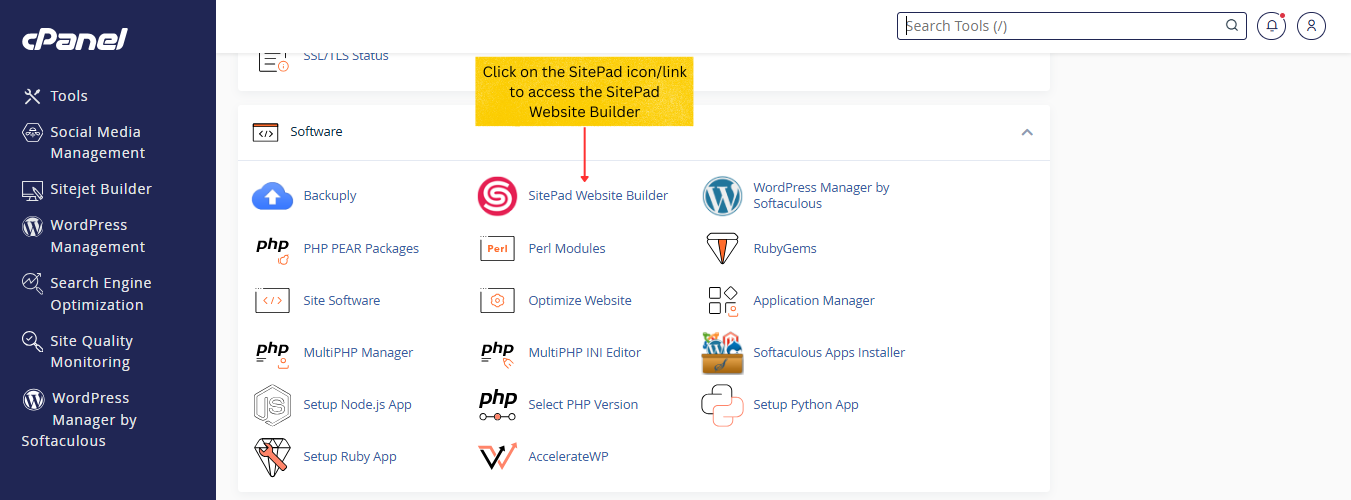The height and width of the screenshot is (500, 1351).
Task: Open the AccelerateWP icon
Action: (497, 456)
